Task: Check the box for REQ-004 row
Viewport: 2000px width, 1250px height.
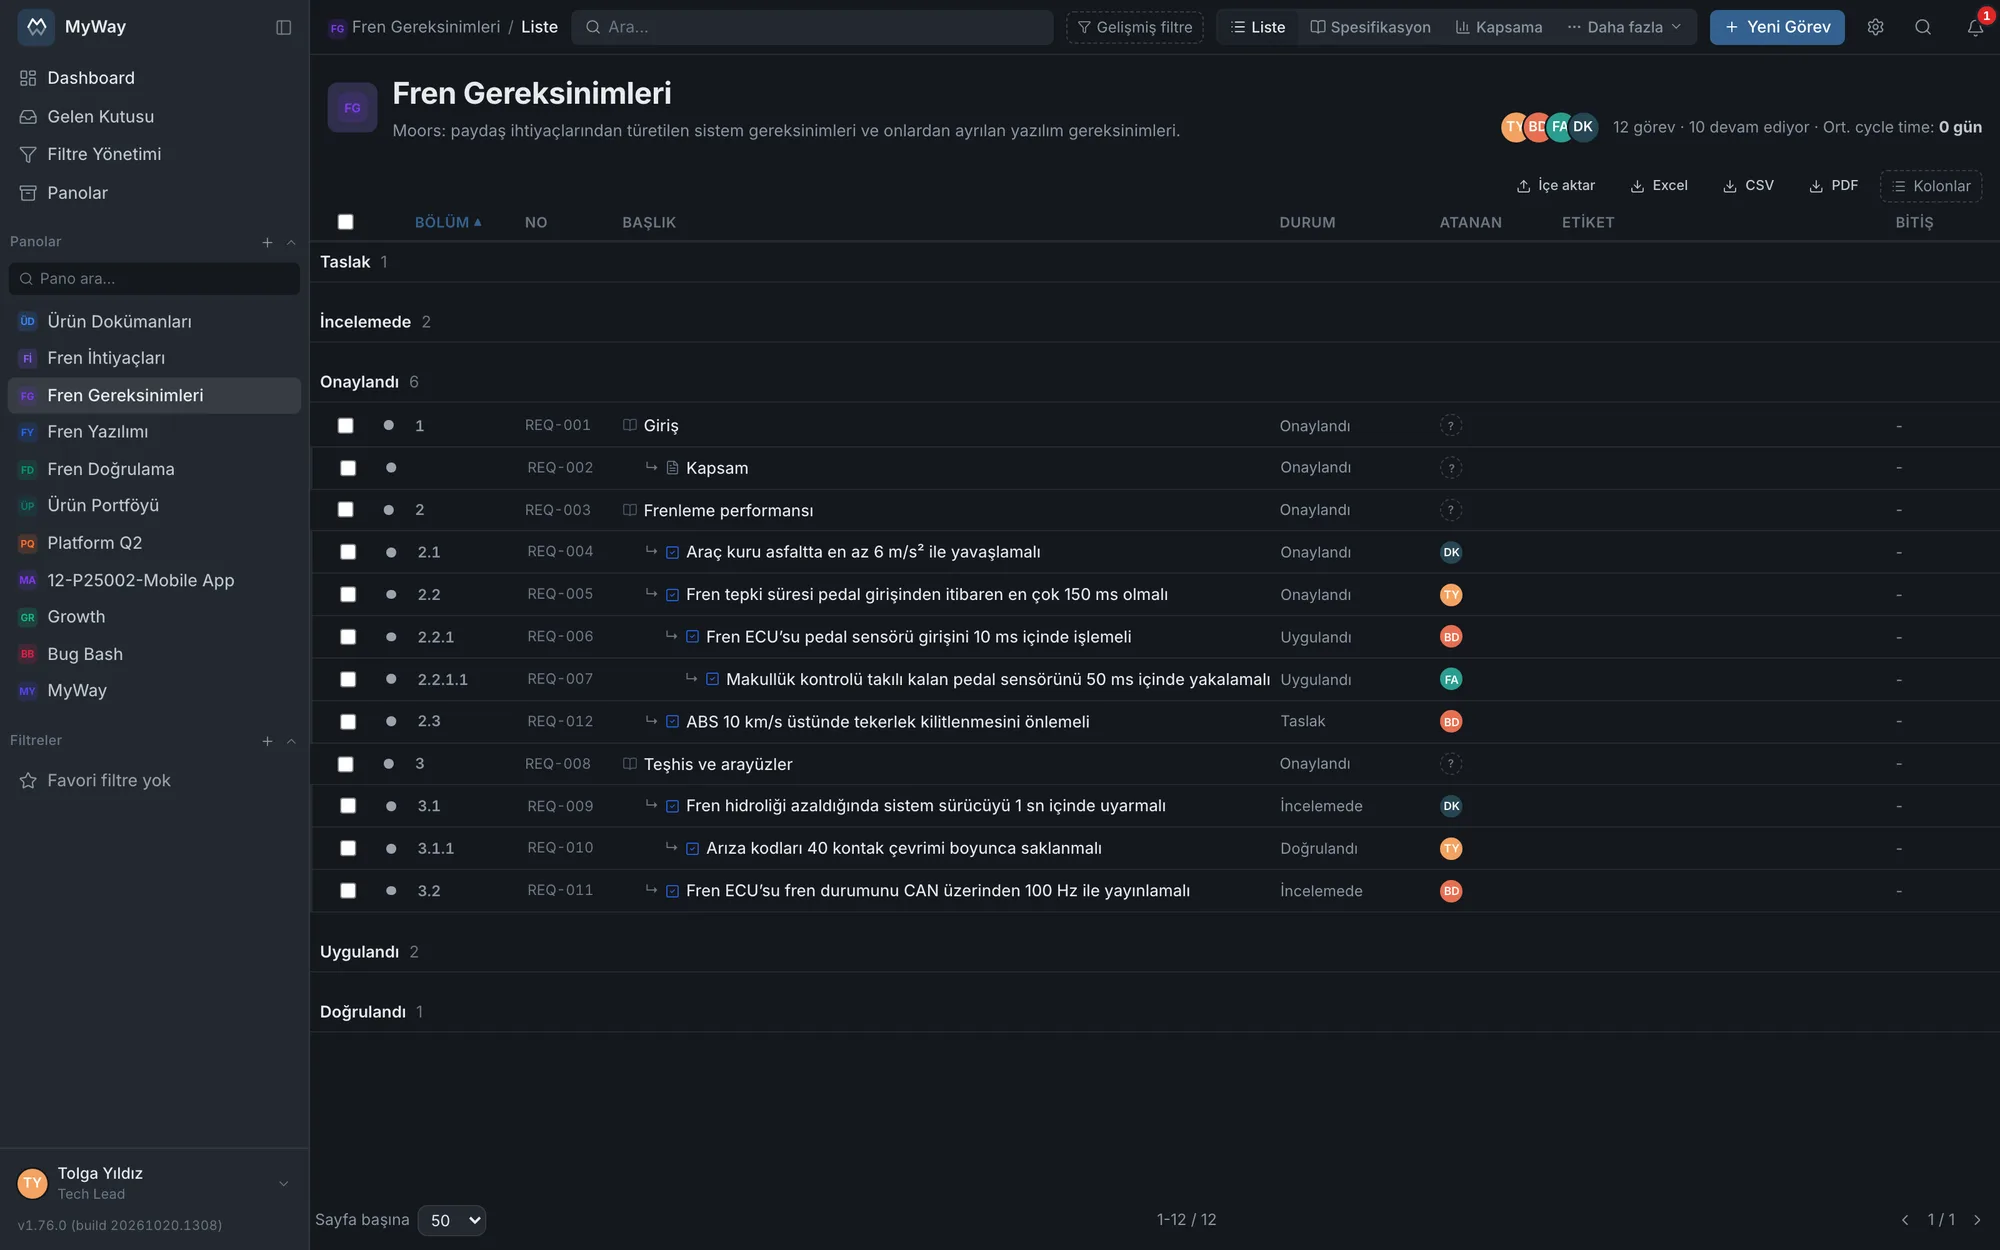Action: (348, 552)
